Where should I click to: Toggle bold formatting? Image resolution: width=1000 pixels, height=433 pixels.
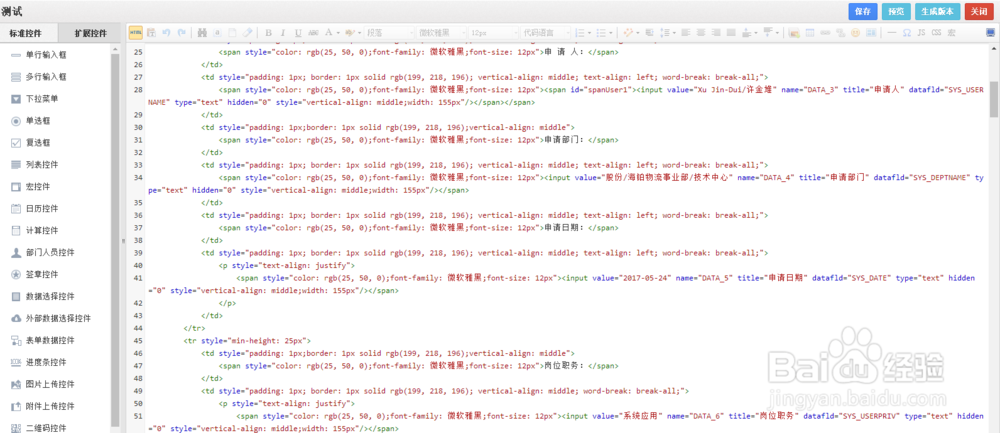coord(268,33)
